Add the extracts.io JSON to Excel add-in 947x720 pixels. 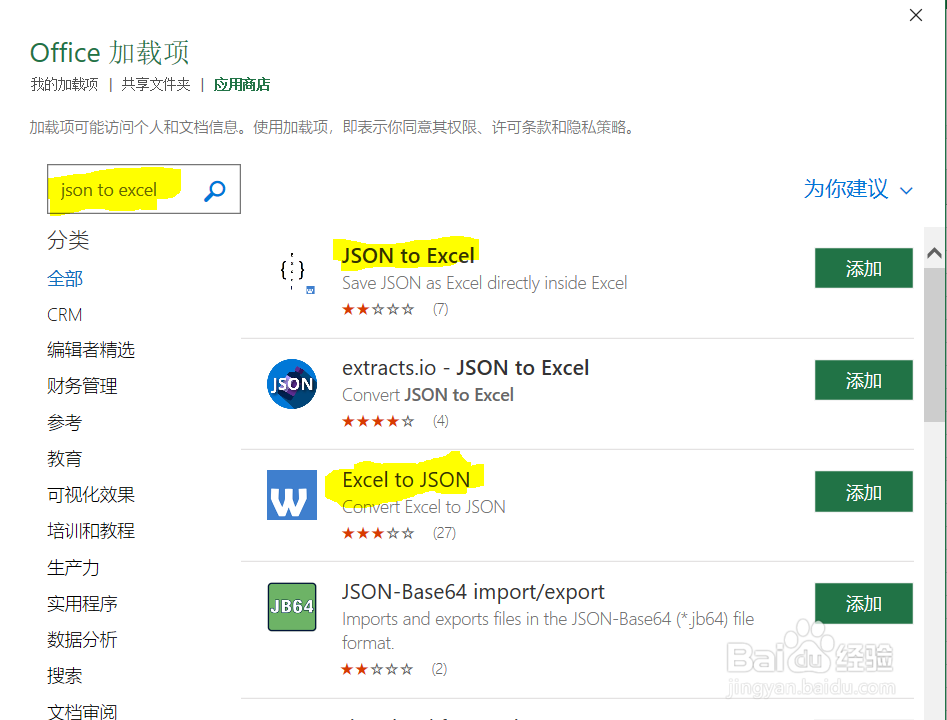click(x=863, y=380)
